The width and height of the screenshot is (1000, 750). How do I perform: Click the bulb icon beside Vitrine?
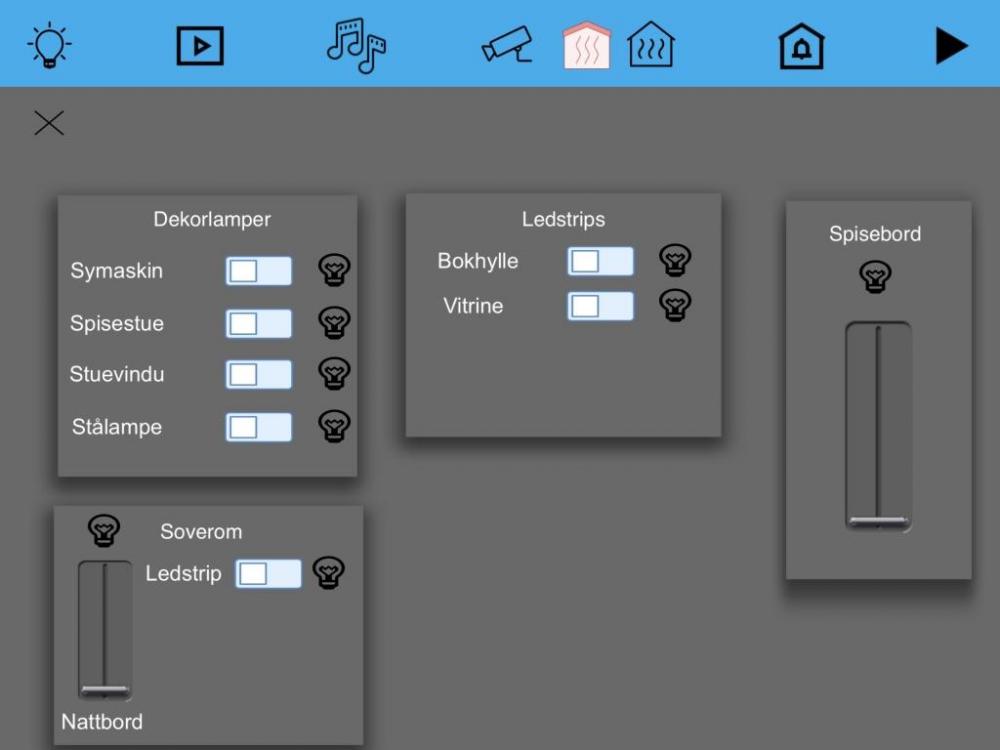[x=676, y=305]
